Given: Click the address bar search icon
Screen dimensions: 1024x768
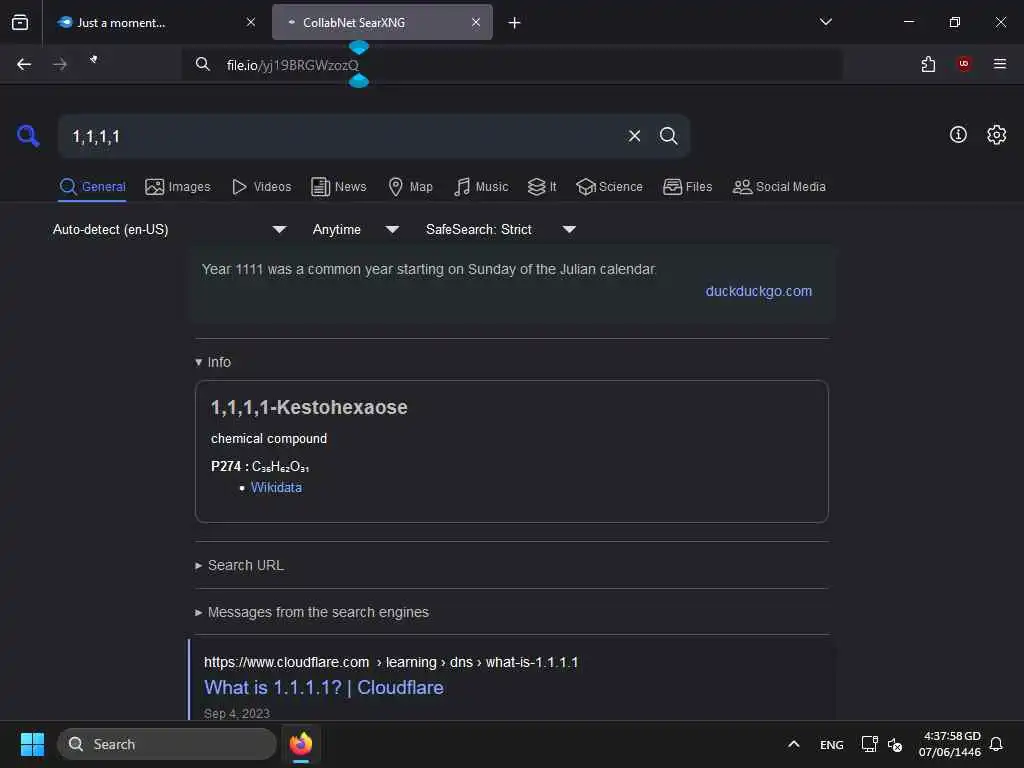Looking at the screenshot, I should (x=202, y=64).
